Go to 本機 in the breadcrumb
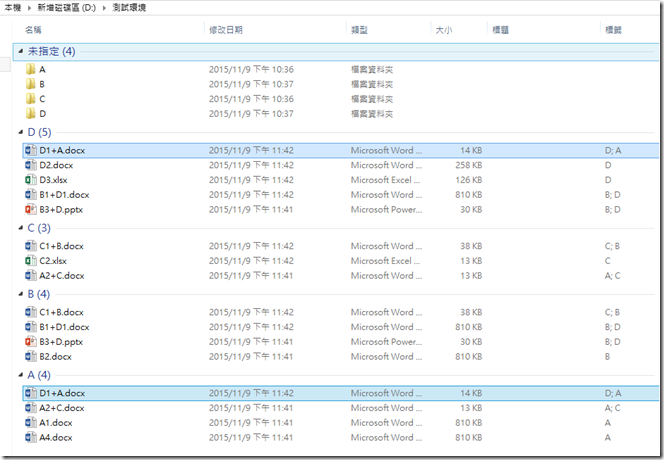Viewport: 664px width, 460px height. point(15,8)
